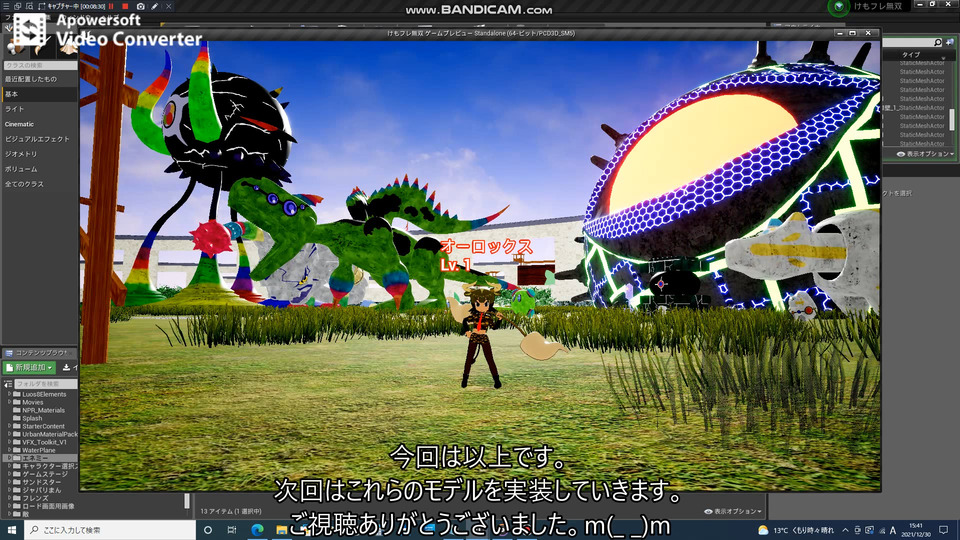Viewport: 960px width, 540px height.
Task: Take a screenshot with the Bandicam camera icon
Action: click(140, 6)
